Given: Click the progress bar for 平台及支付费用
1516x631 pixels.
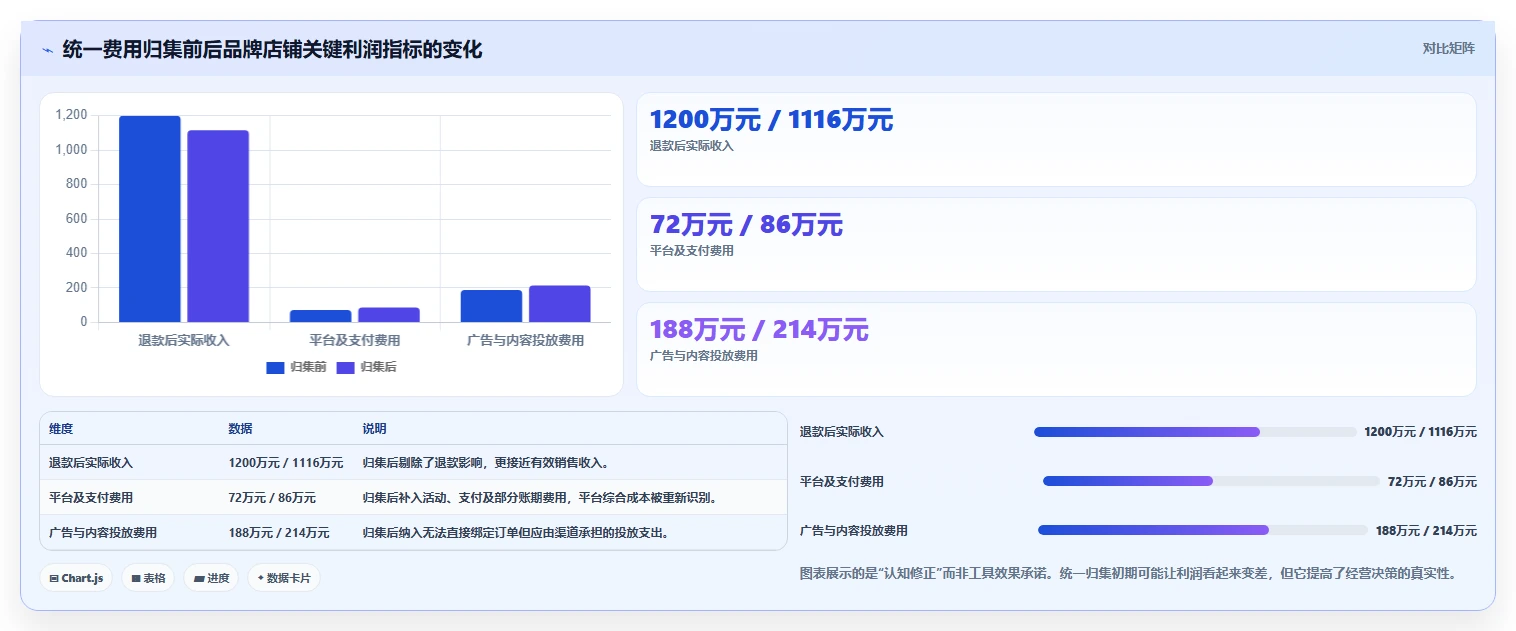Looking at the screenshot, I should pyautogui.click(x=1211, y=481).
